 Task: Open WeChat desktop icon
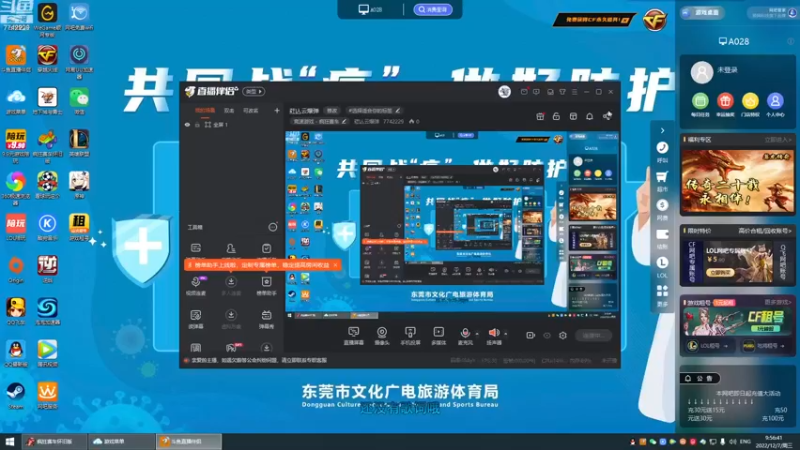point(79,101)
